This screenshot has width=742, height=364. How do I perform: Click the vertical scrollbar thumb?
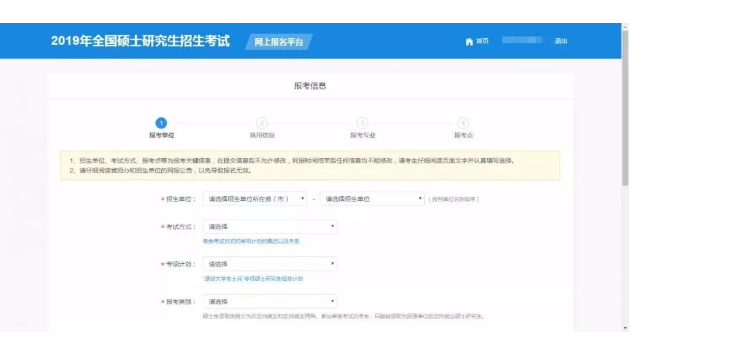625,108
